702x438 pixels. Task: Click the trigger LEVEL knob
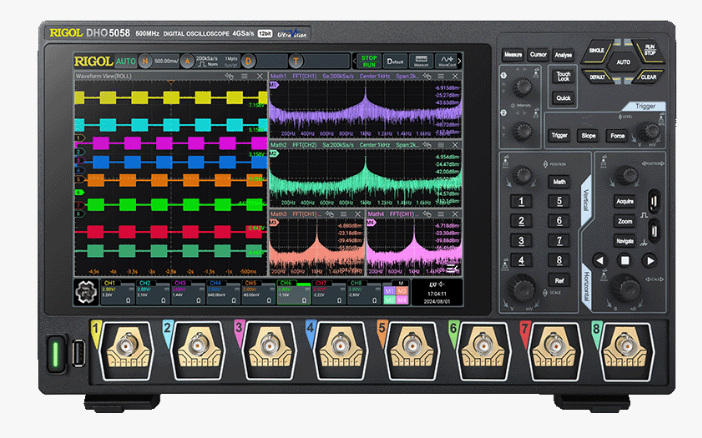(648, 131)
